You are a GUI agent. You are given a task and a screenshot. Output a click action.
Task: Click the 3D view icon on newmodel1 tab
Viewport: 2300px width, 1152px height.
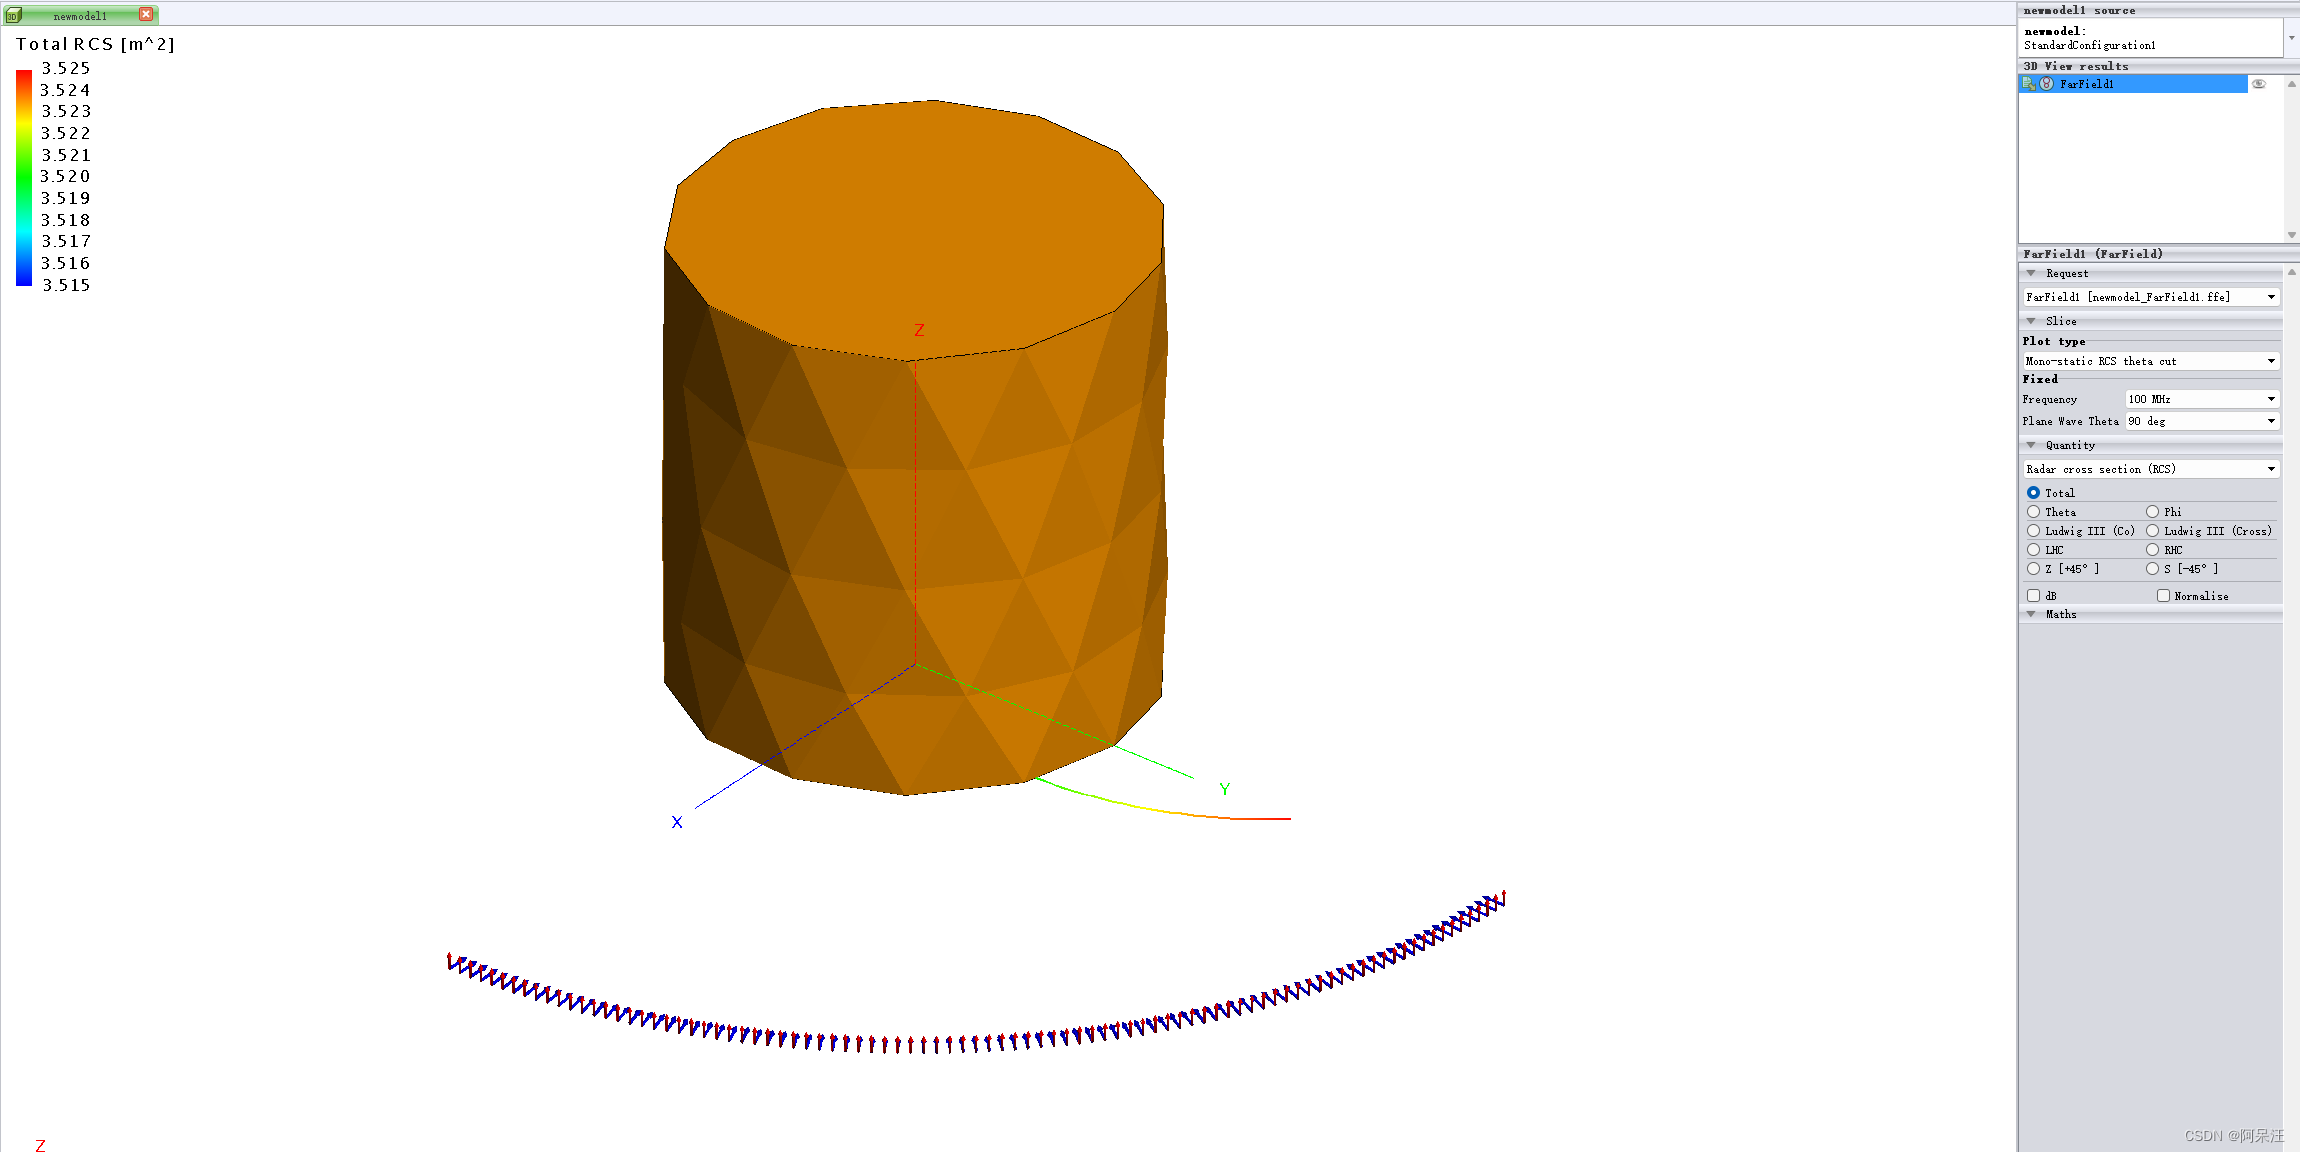[13, 16]
